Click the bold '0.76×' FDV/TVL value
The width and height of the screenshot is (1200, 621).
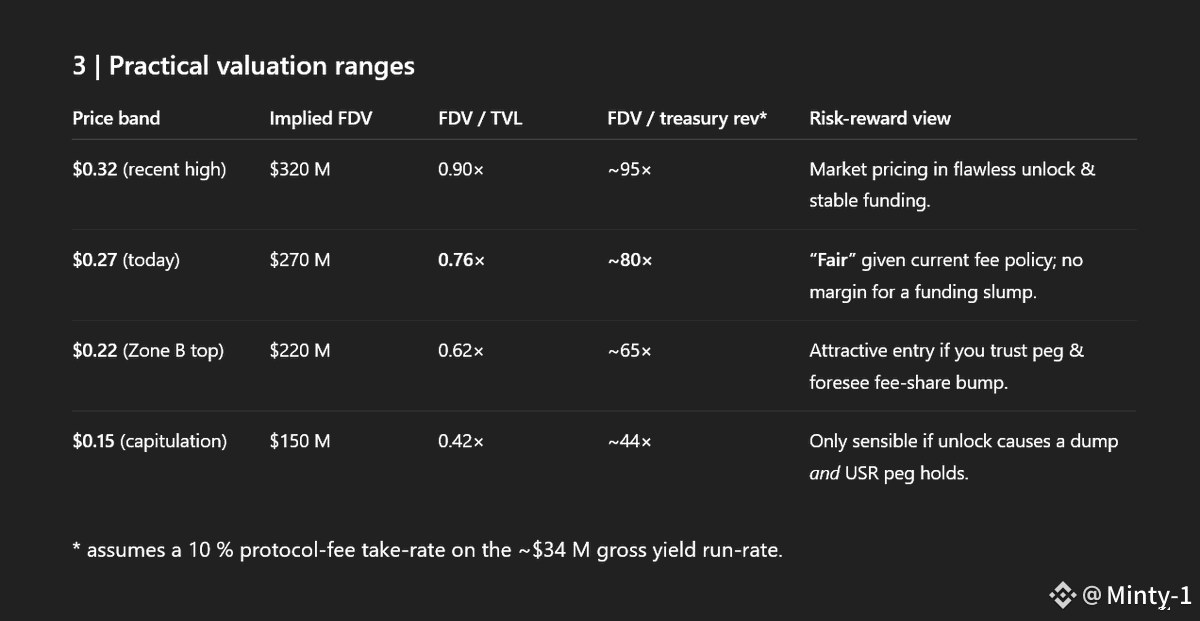click(x=461, y=260)
